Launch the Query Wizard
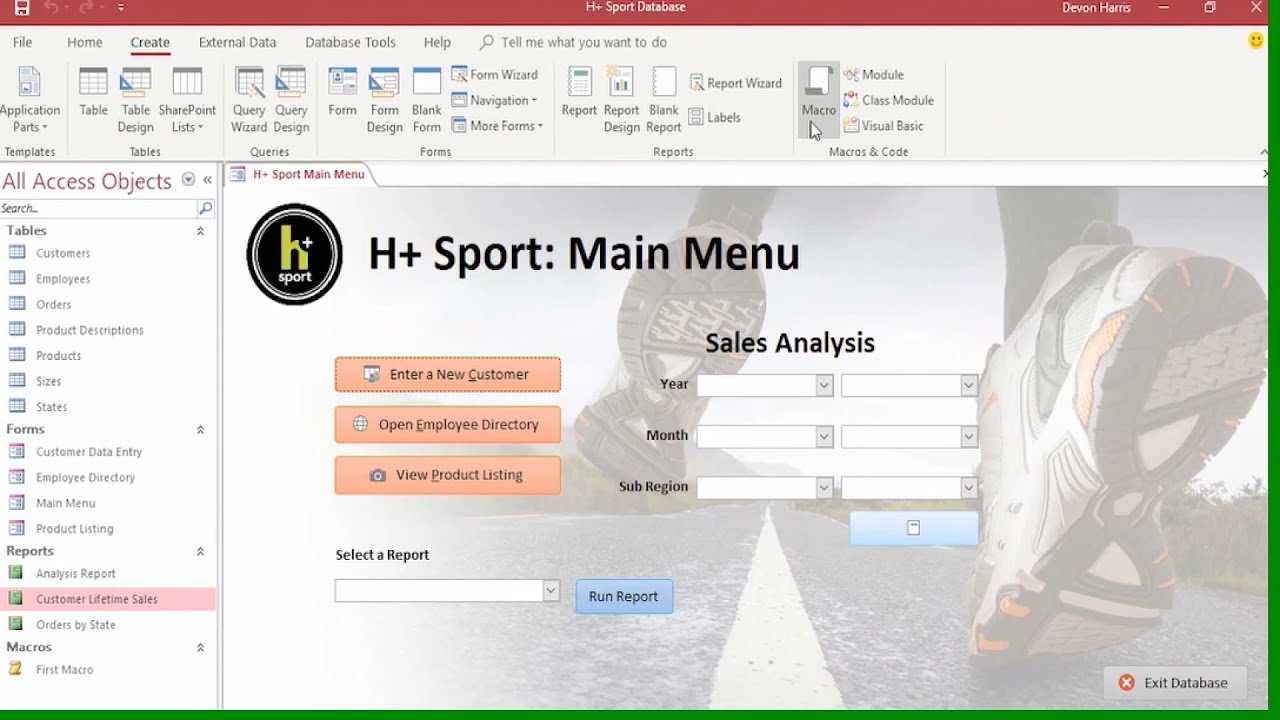 249,100
